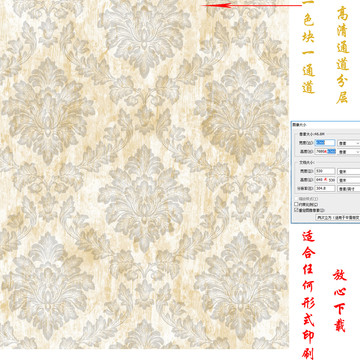Uncheck the Resample Image checkbox
This screenshot has height=360, width=360.
pos(296,210)
